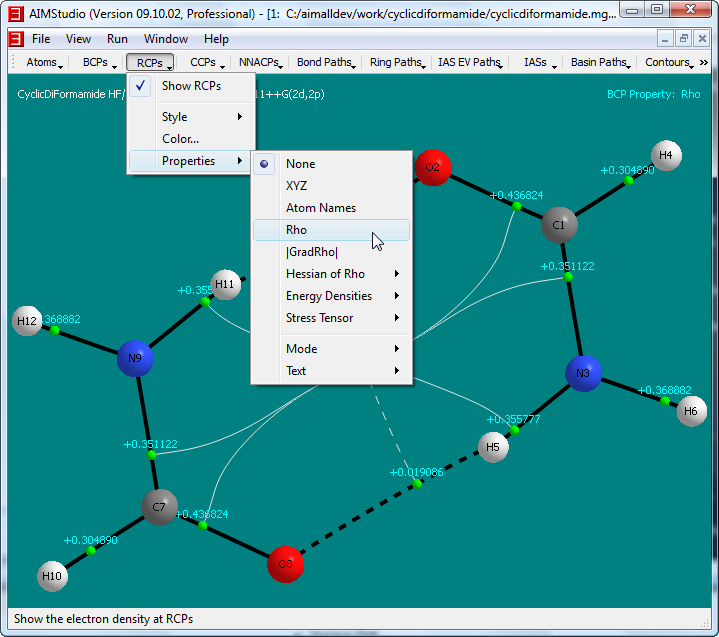Viewport: 719px width, 637px height.
Task: Open the Bond Paths toolbar button
Action: coord(325,62)
